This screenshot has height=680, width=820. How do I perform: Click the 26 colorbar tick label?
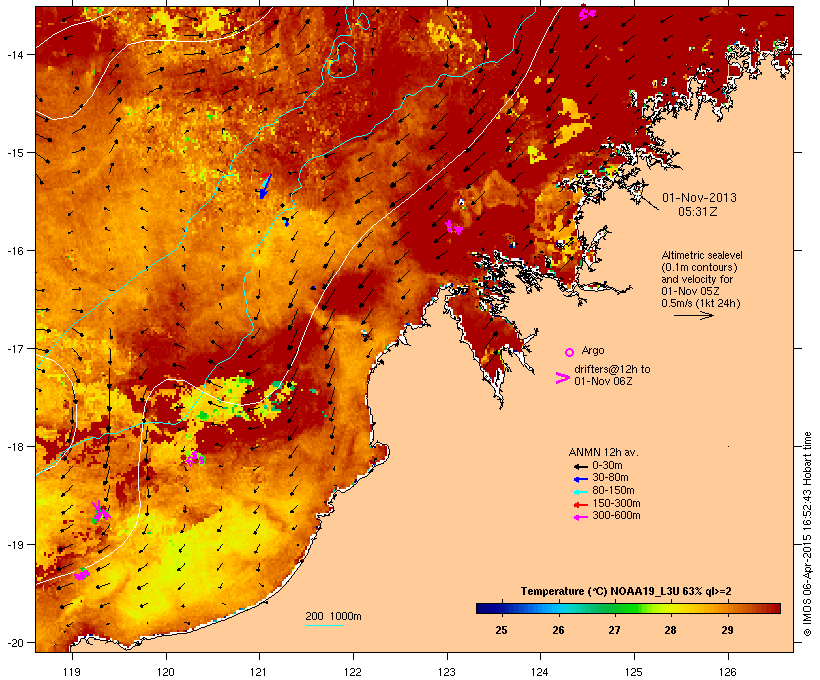[x=558, y=630]
